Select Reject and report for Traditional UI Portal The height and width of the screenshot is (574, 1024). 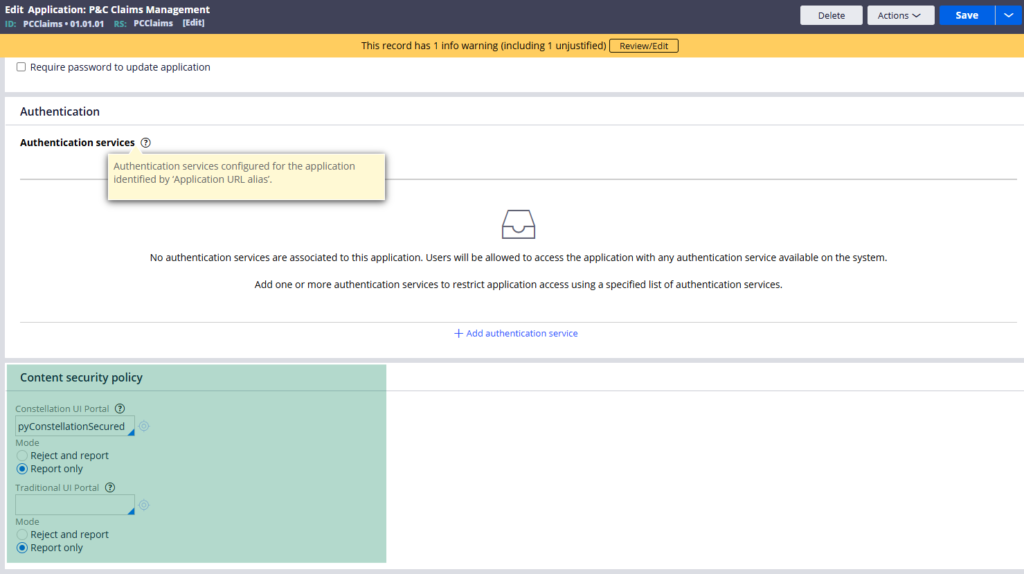[22, 535]
